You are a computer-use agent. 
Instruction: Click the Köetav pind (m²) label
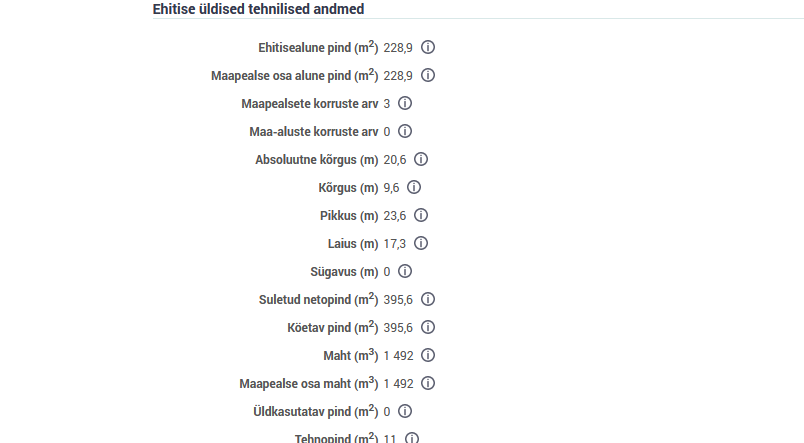[x=325, y=327]
